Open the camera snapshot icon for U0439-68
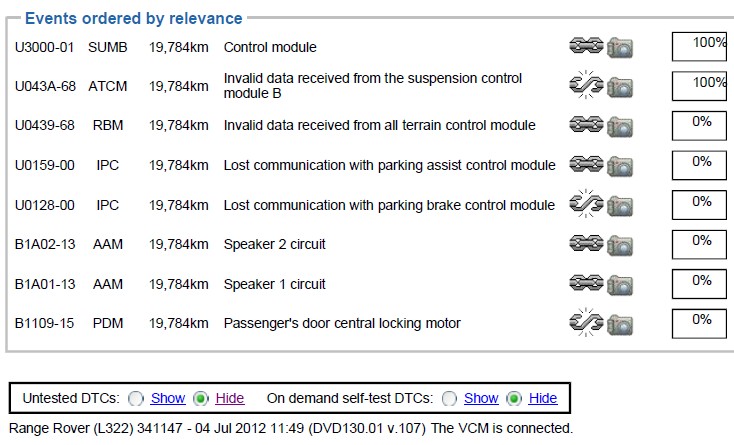 (x=620, y=127)
